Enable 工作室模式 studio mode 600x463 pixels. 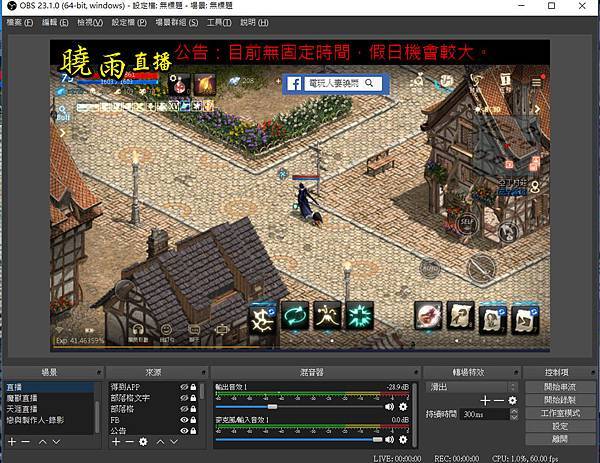pos(560,413)
